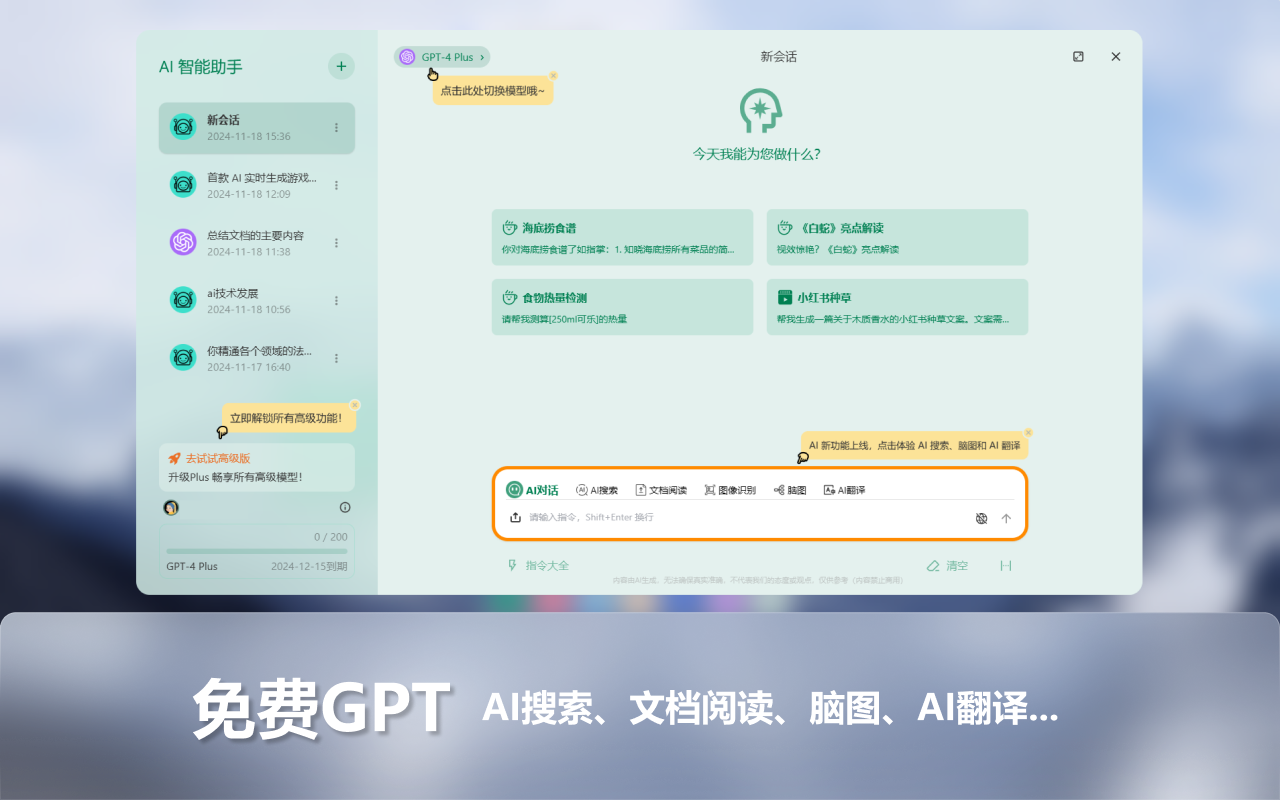
Task: Click the send arrow icon
Action: (1006, 518)
